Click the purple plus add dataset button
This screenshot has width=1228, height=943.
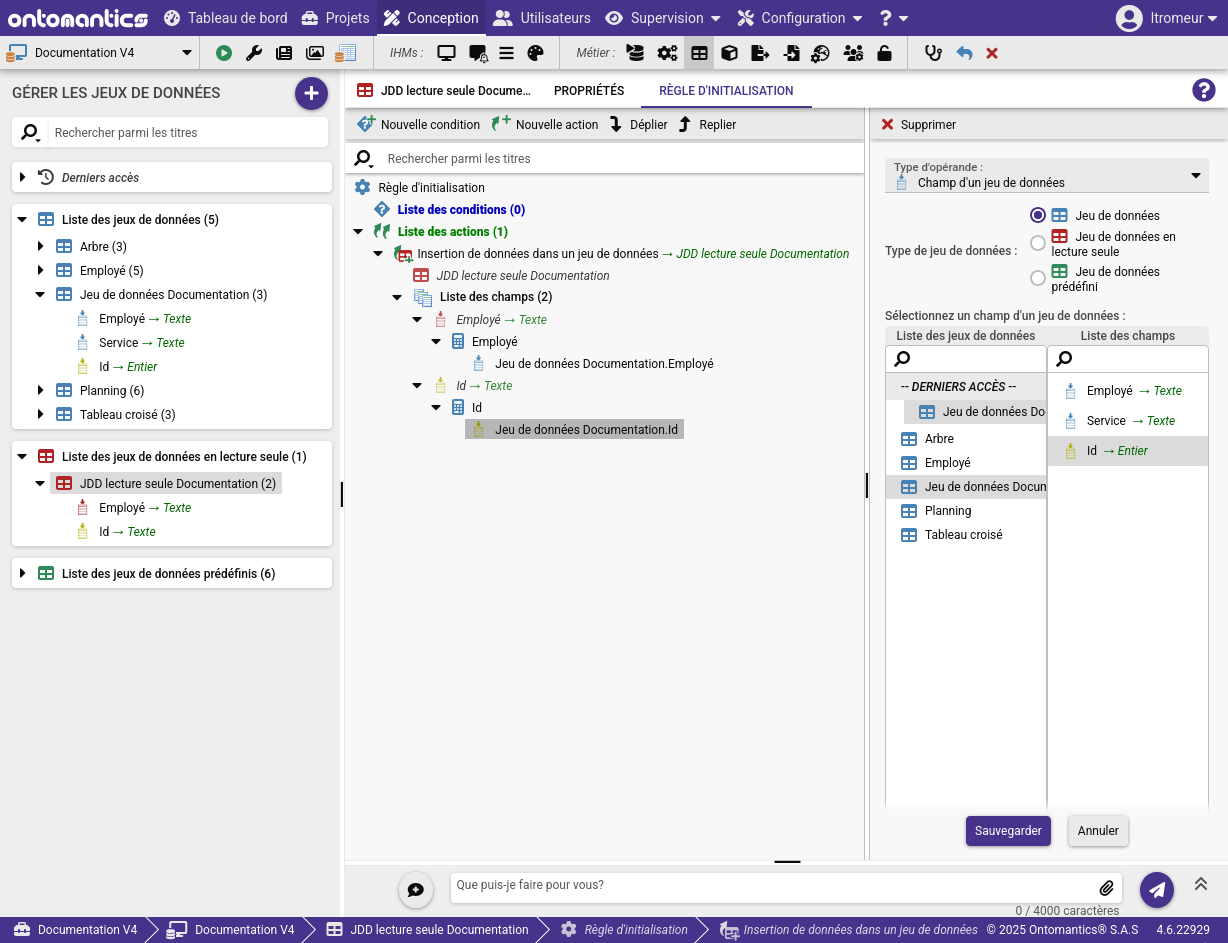click(x=311, y=93)
